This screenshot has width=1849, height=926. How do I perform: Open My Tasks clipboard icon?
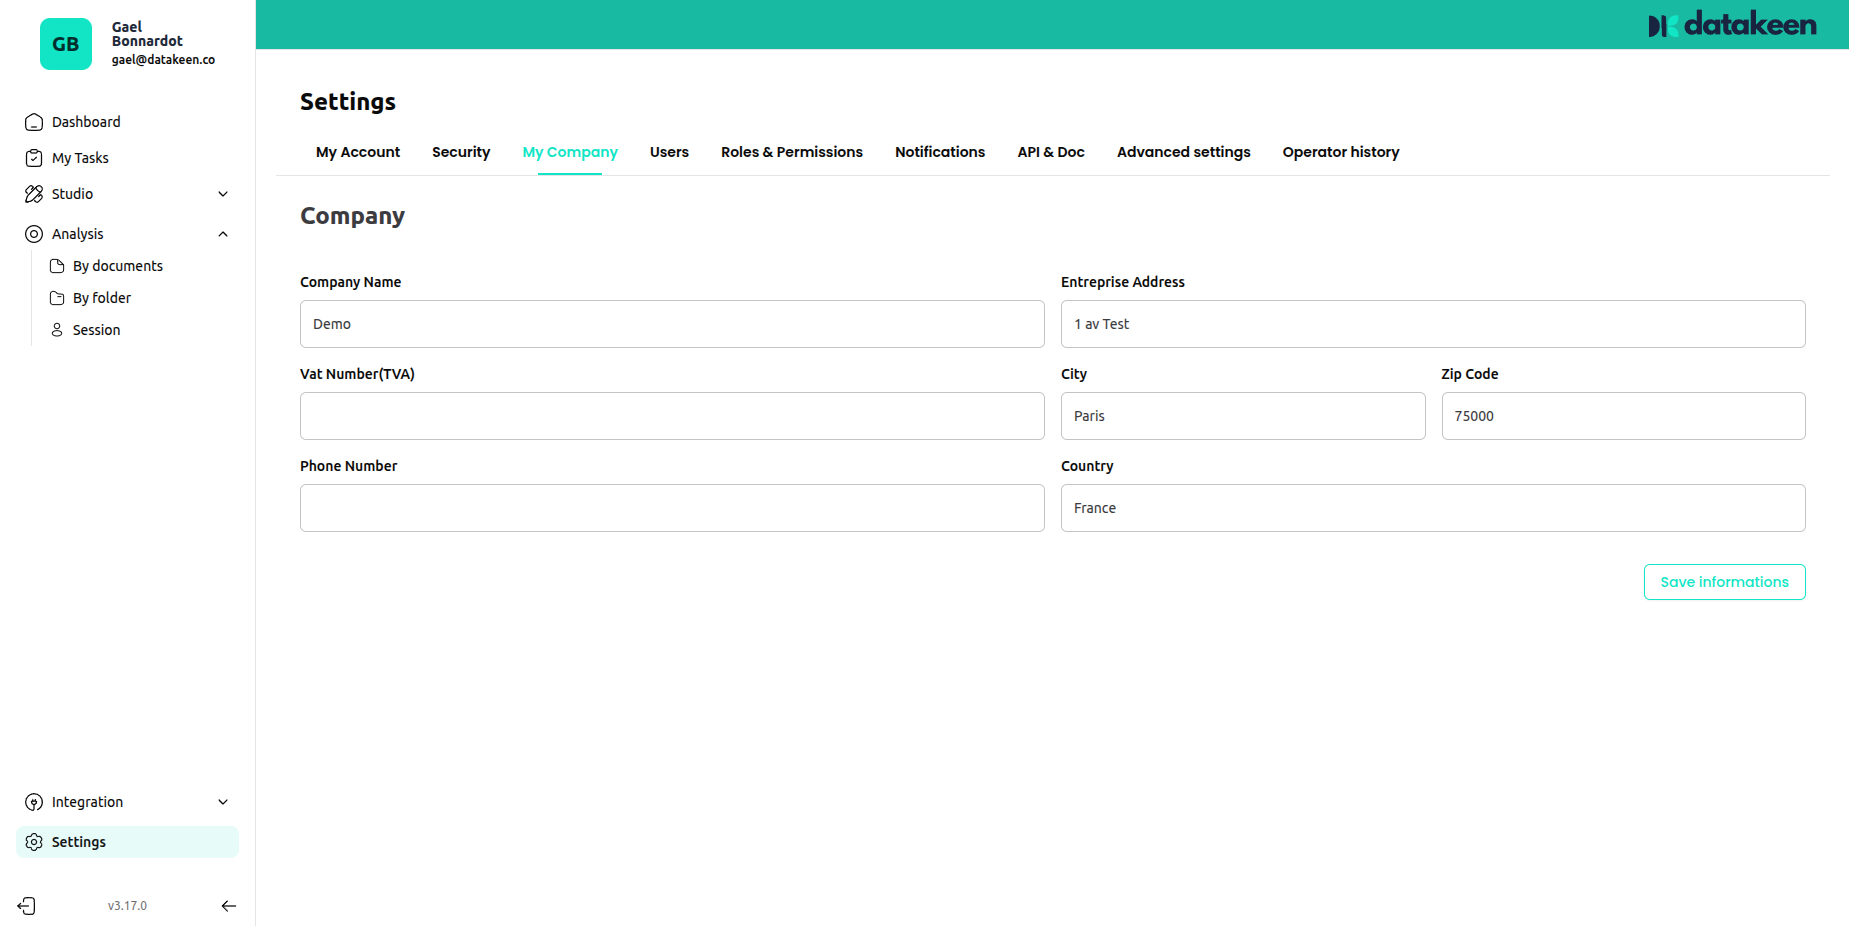point(34,158)
